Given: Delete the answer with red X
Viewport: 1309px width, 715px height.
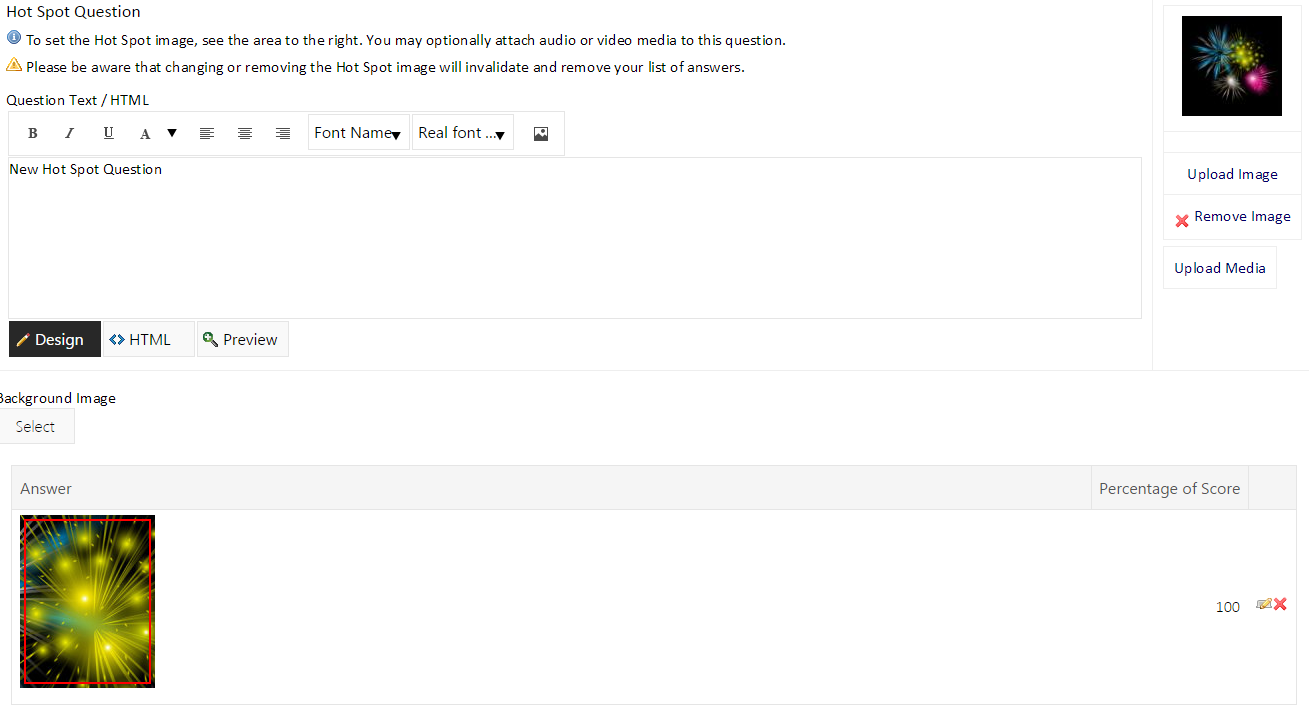Looking at the screenshot, I should [x=1280, y=604].
